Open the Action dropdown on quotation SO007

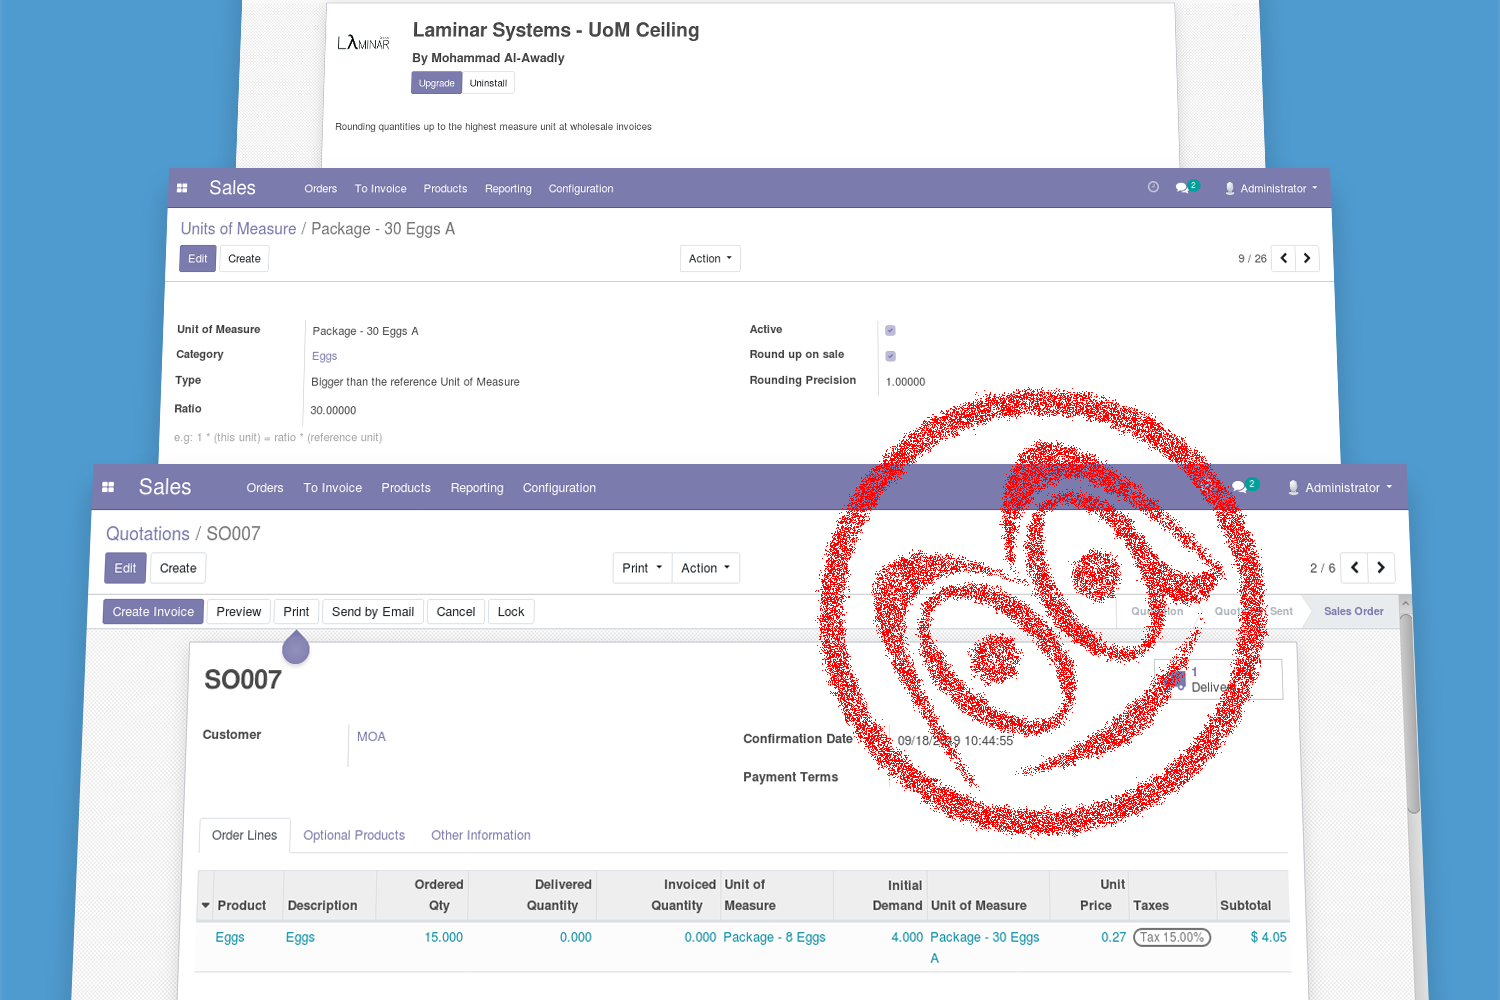[x=705, y=568]
